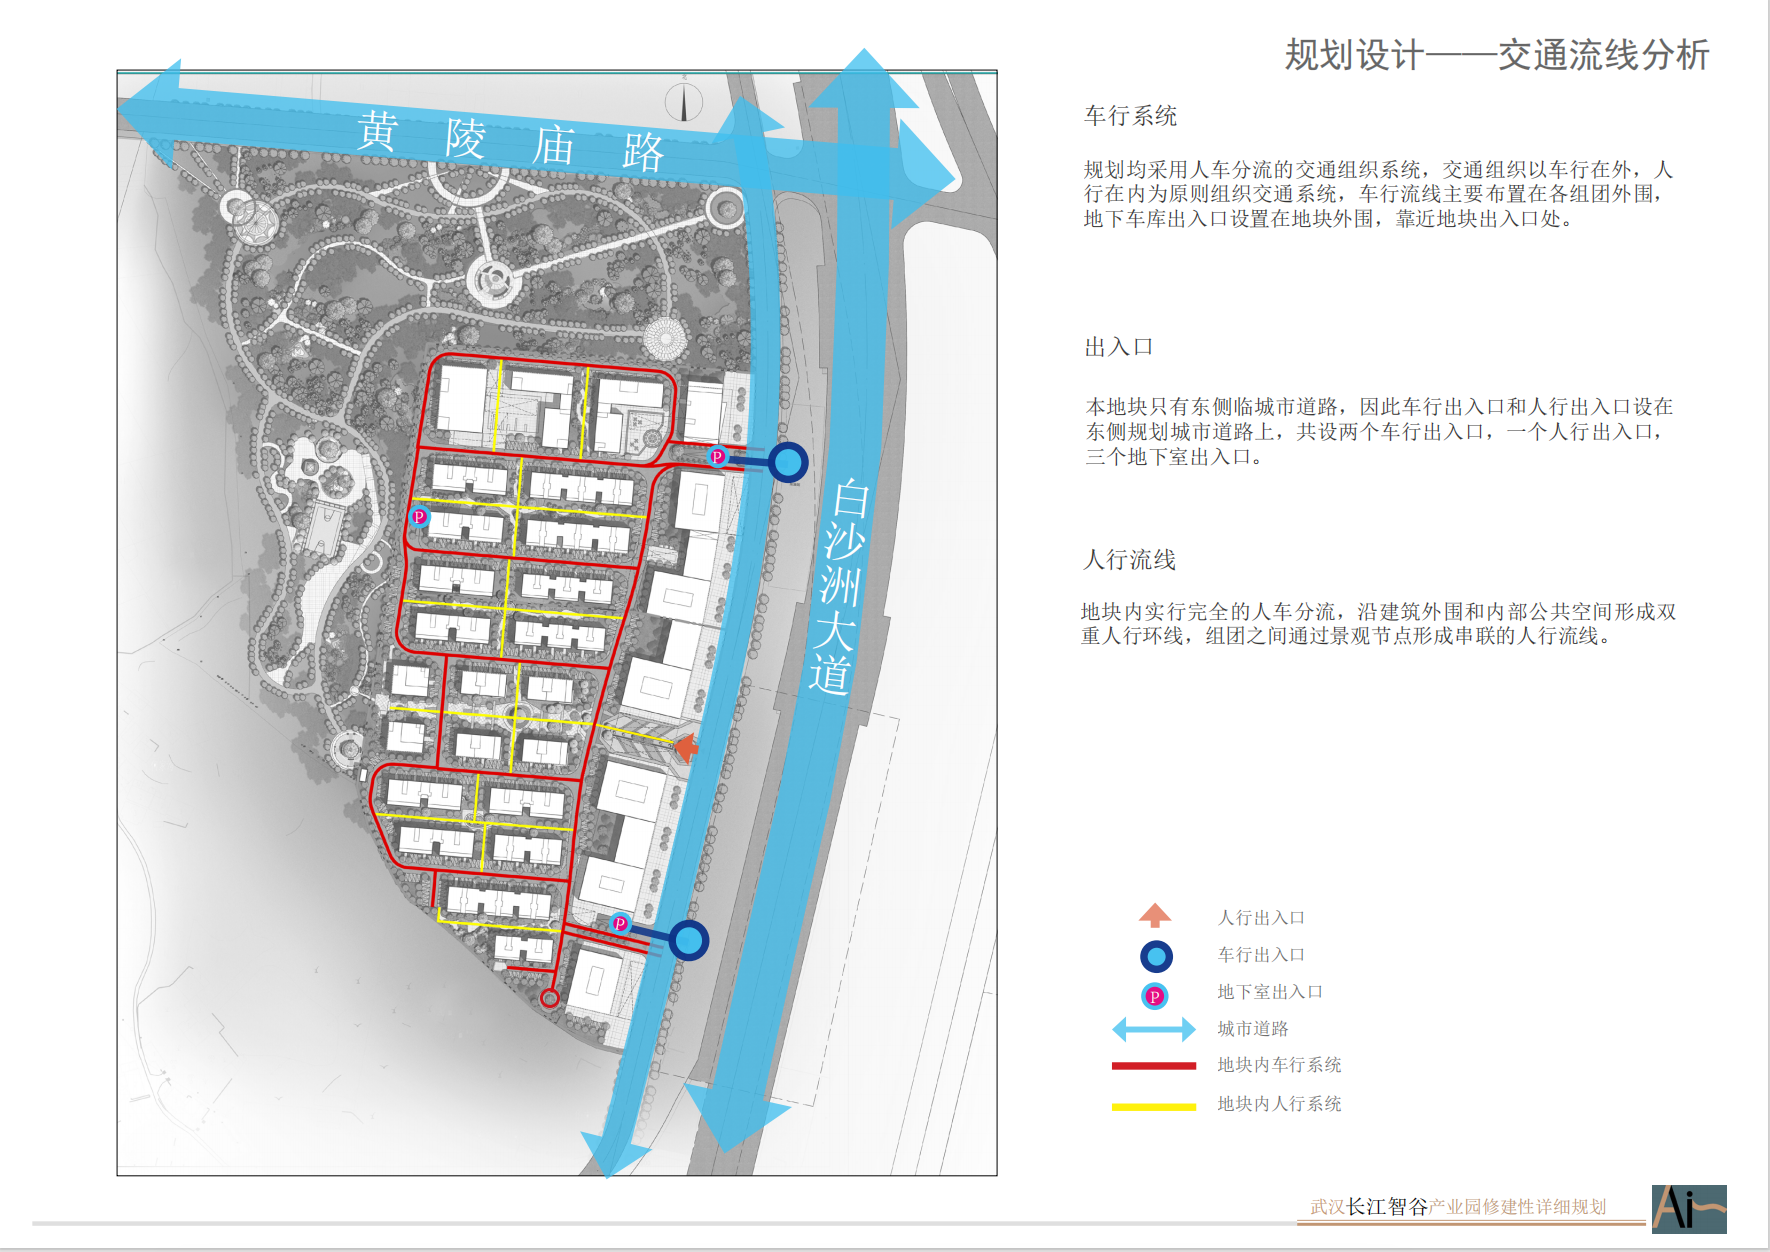Click the red line swatch for 地块内车行系统
Screen dimensions: 1770x1252
click(1154, 1066)
